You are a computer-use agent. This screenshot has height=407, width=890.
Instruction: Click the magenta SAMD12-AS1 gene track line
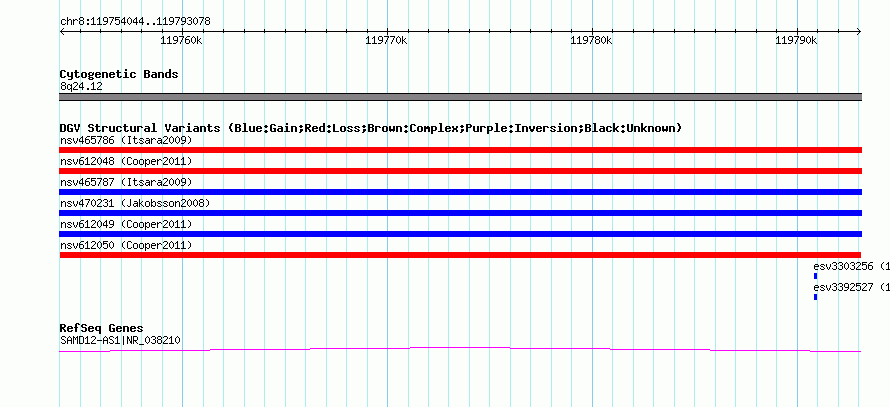click(460, 350)
